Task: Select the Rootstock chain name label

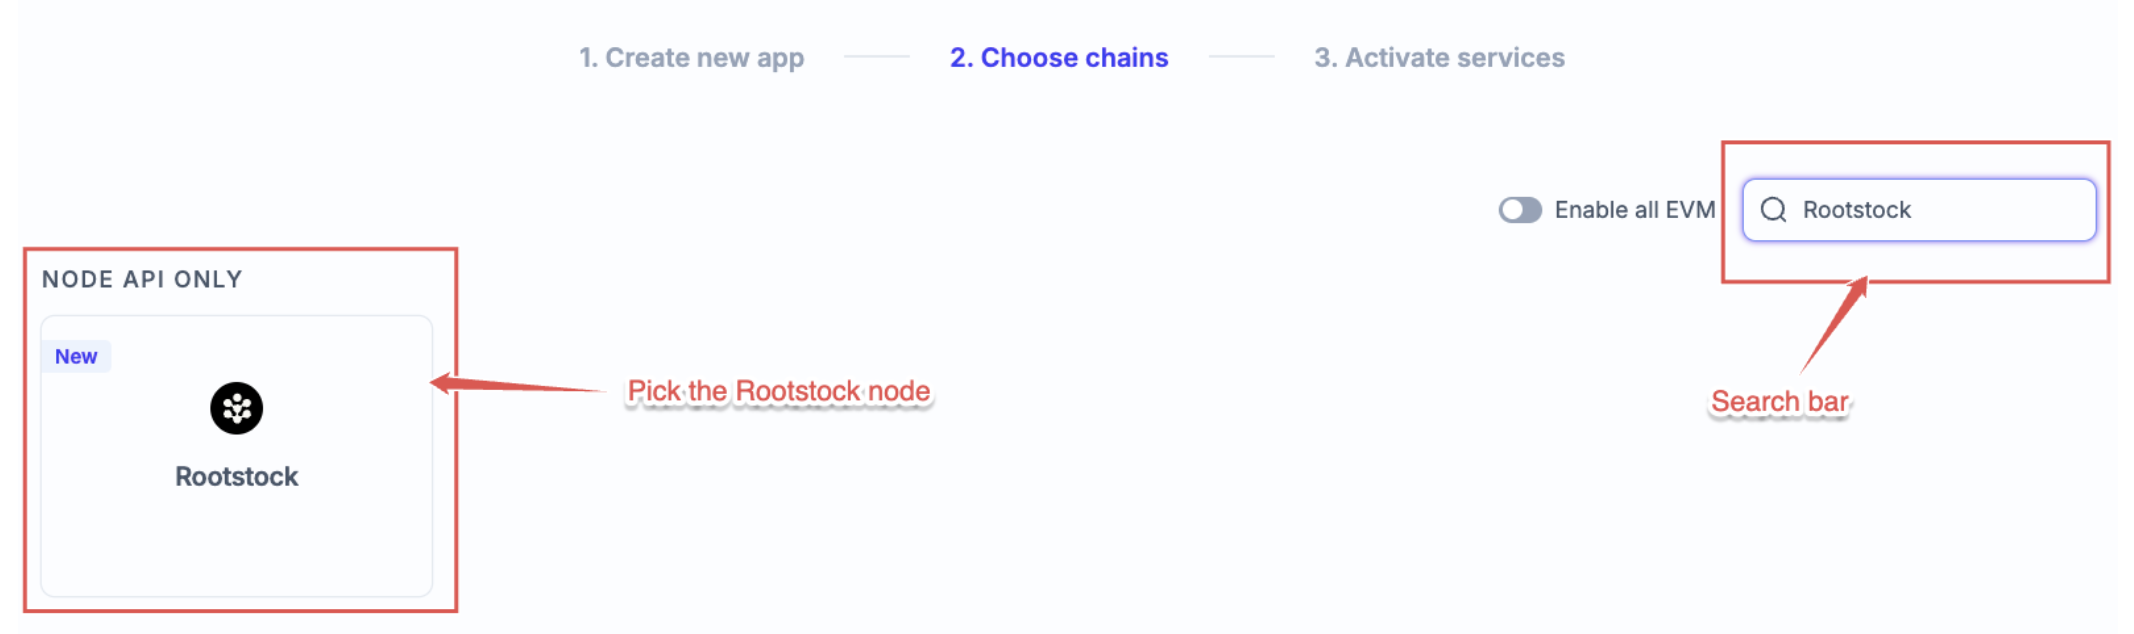Action: [x=236, y=476]
